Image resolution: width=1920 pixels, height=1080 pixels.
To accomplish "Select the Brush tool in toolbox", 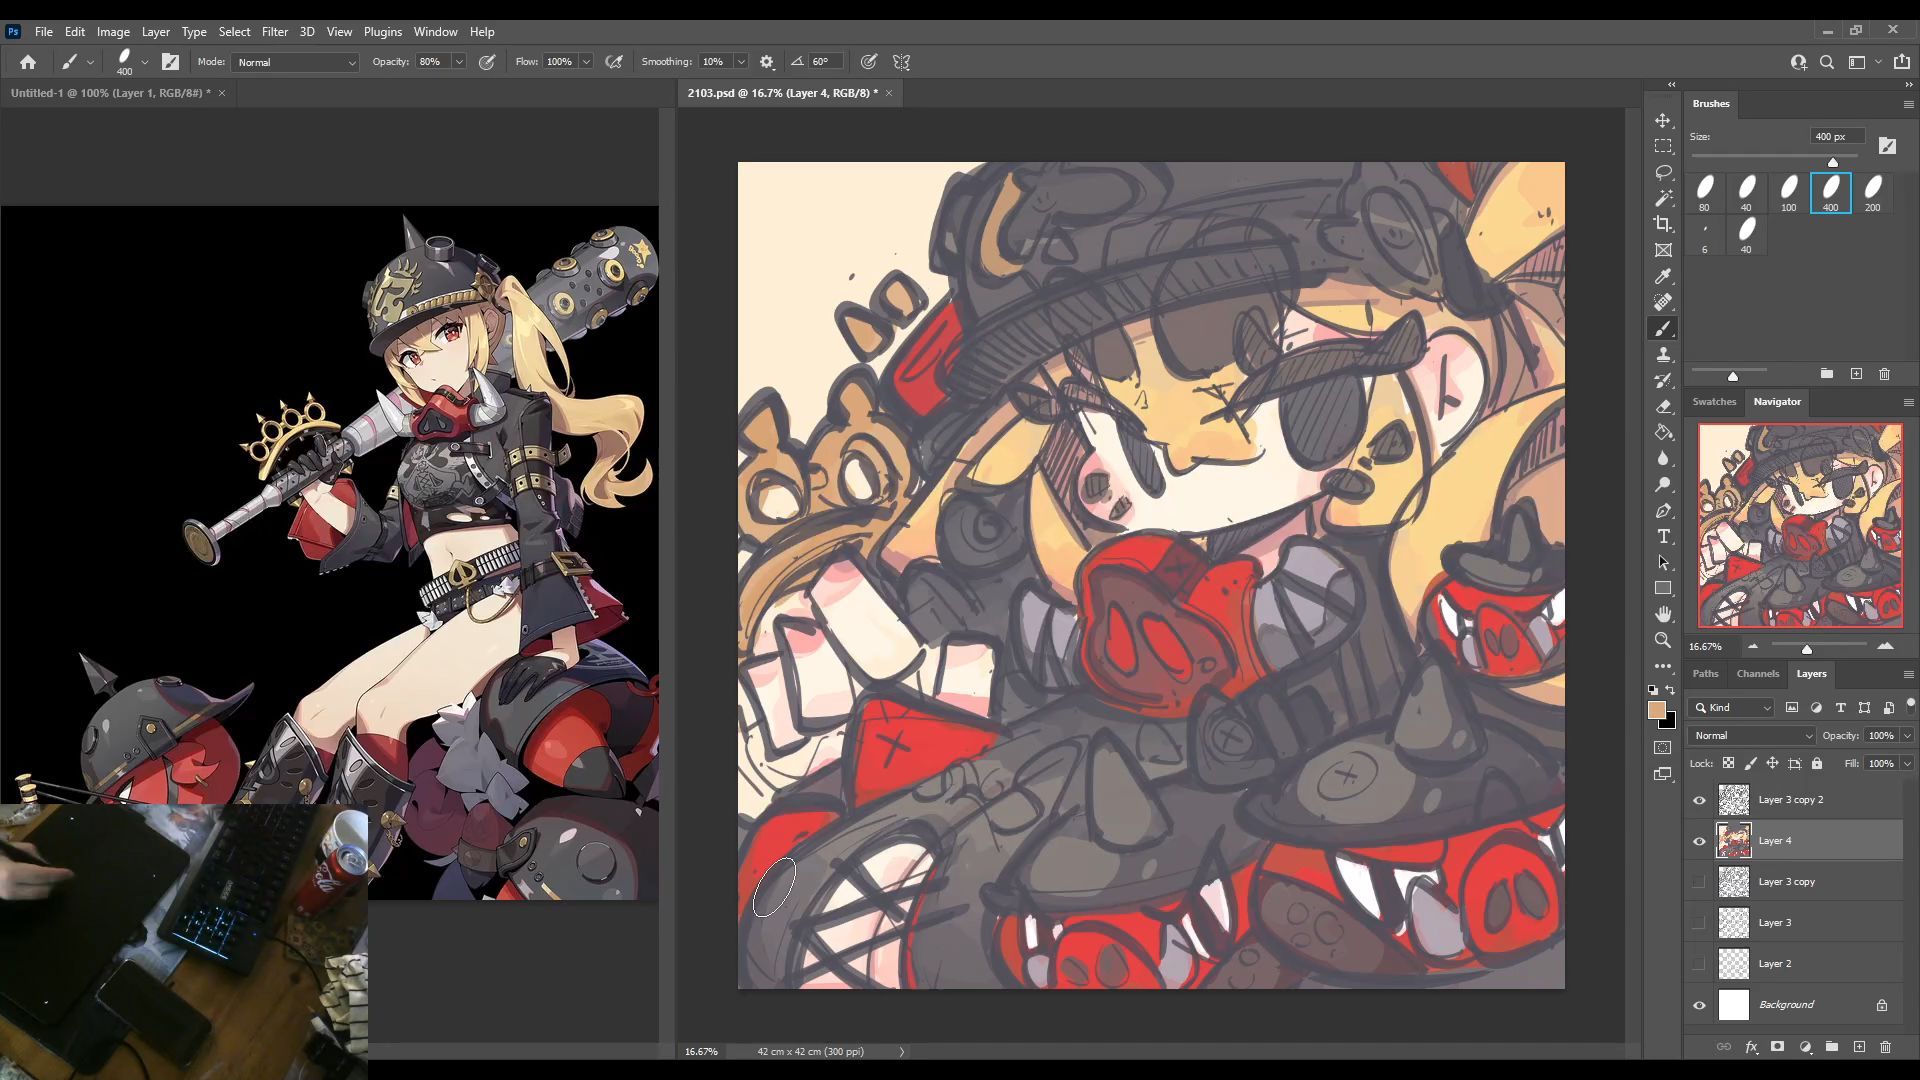I will [x=1663, y=328].
